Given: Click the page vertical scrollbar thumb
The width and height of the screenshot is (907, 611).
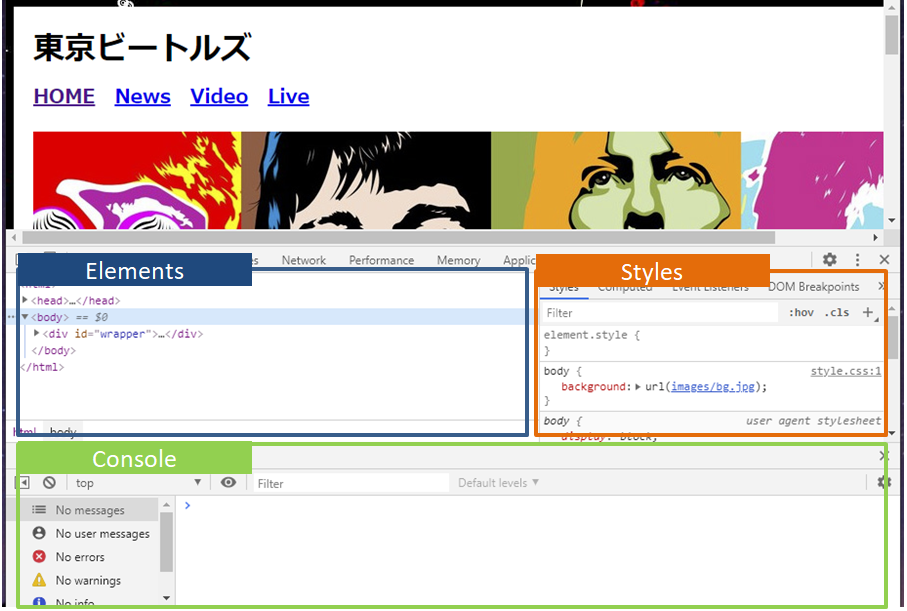Looking at the screenshot, I should pyautogui.click(x=891, y=35).
